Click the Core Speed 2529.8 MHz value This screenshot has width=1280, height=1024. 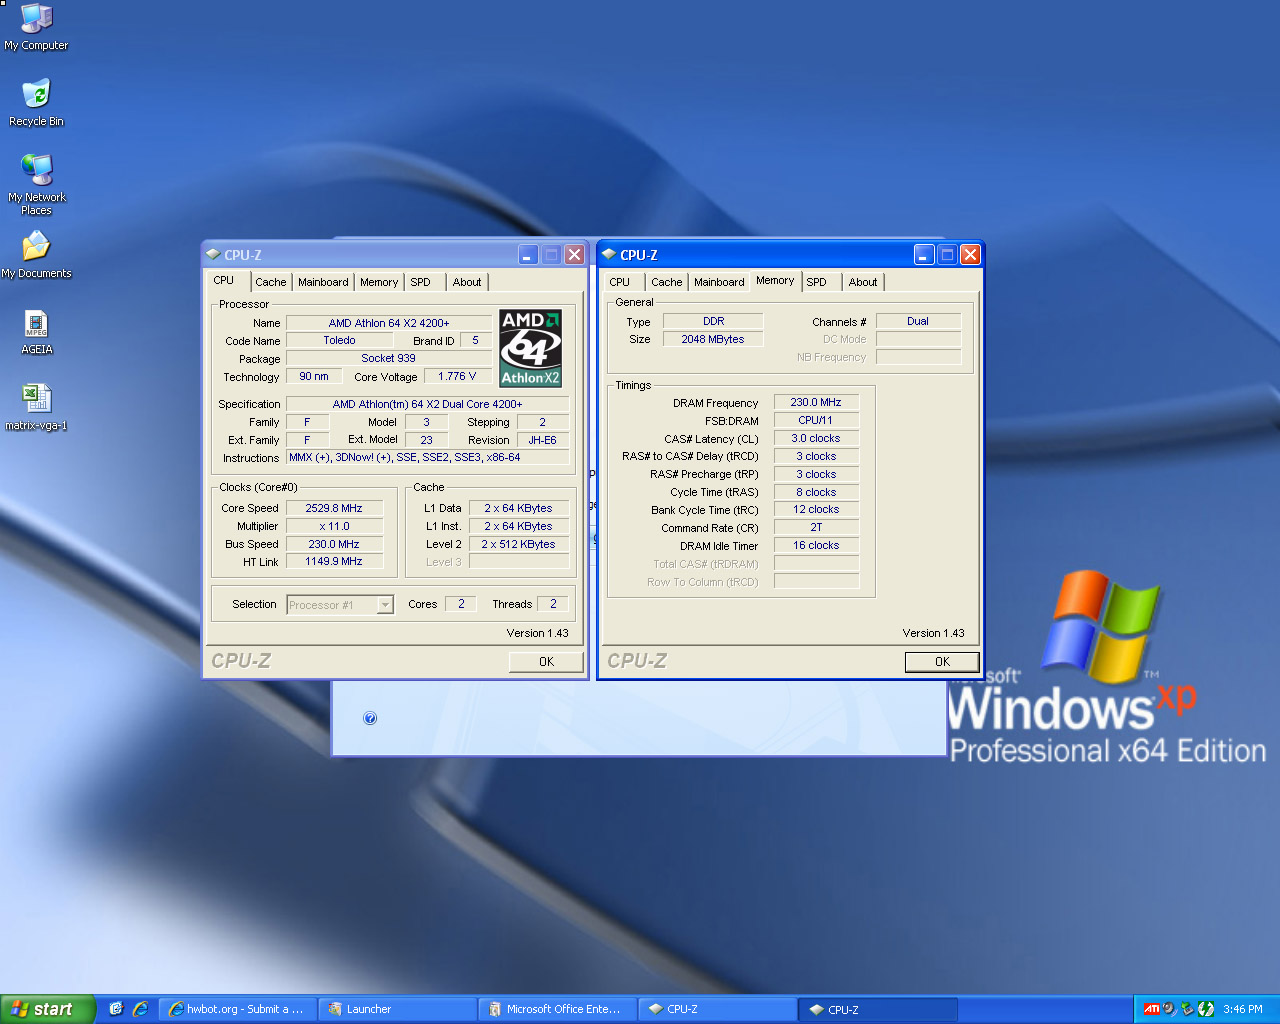334,508
